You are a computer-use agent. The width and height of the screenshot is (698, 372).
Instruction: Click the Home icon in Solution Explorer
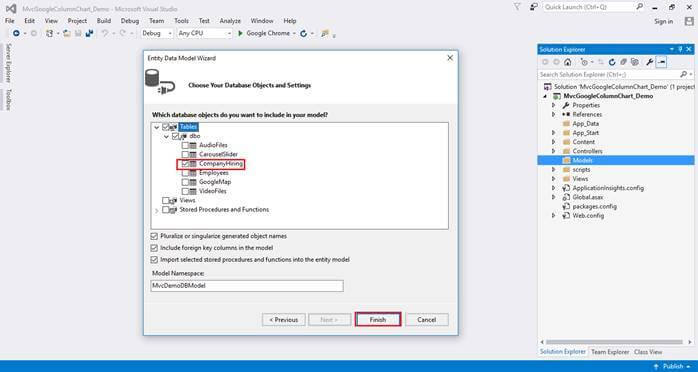coord(567,62)
